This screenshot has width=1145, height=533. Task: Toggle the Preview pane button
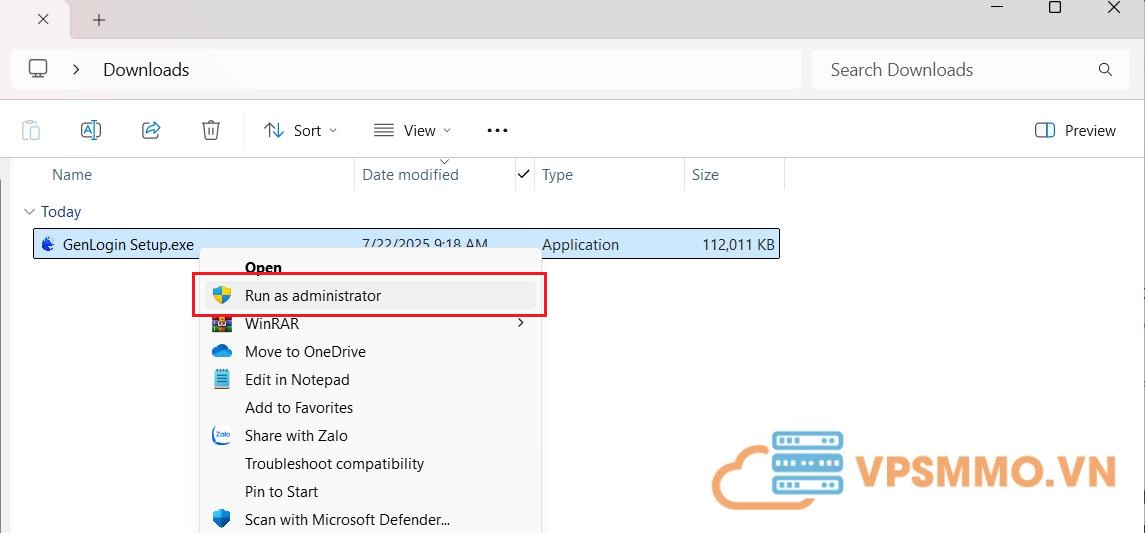pyautogui.click(x=1075, y=130)
